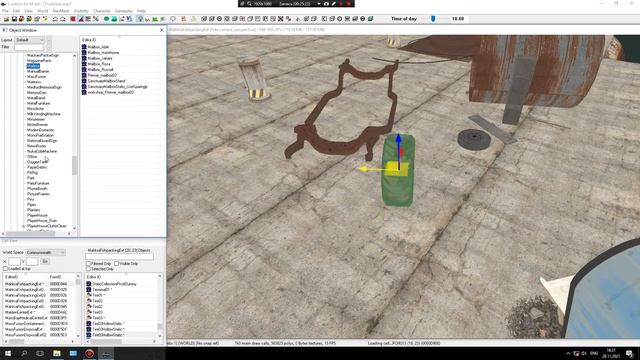
Task: Open Task View from the taskbar
Action: click(40, 353)
